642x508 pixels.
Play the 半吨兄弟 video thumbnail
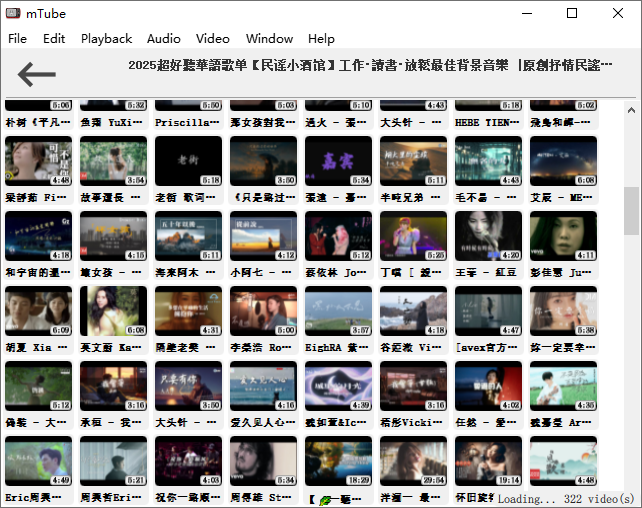click(414, 161)
